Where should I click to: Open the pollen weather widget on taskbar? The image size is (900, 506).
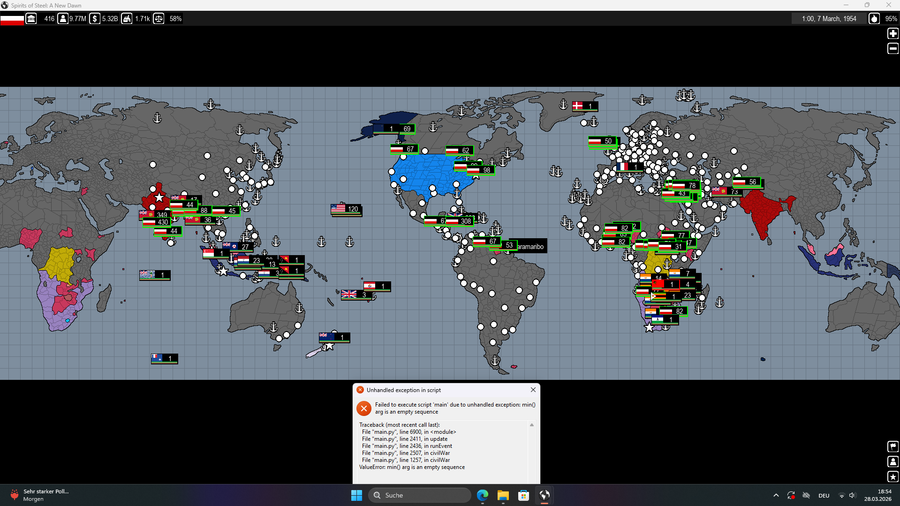click(x=38, y=495)
